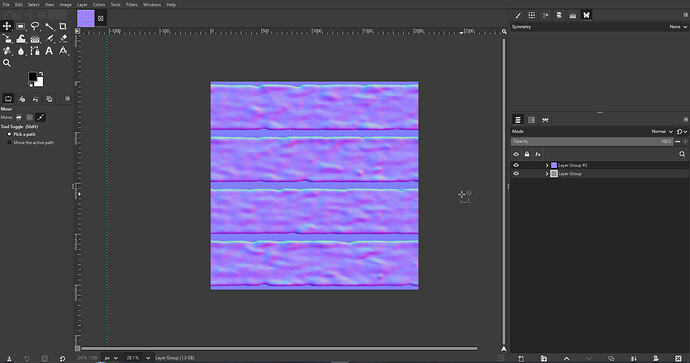This screenshot has height=363, width=690.
Task: Choose 'Move the active path' radio option
Action: pos(30,143)
